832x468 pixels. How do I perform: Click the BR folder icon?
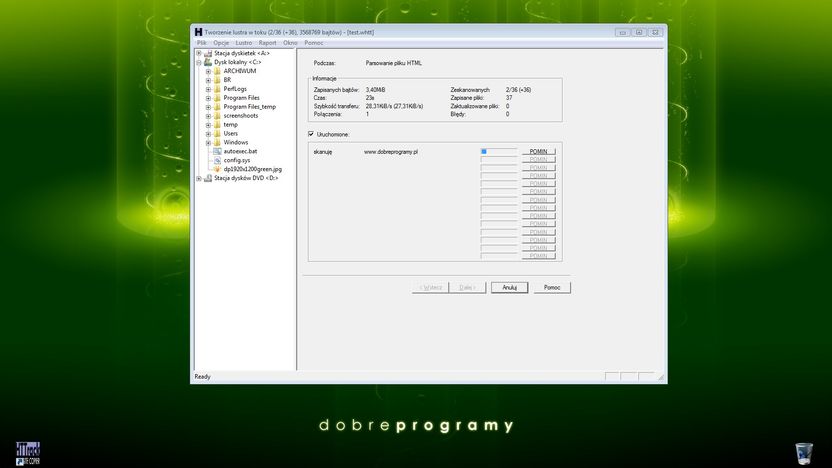pyautogui.click(x=217, y=80)
